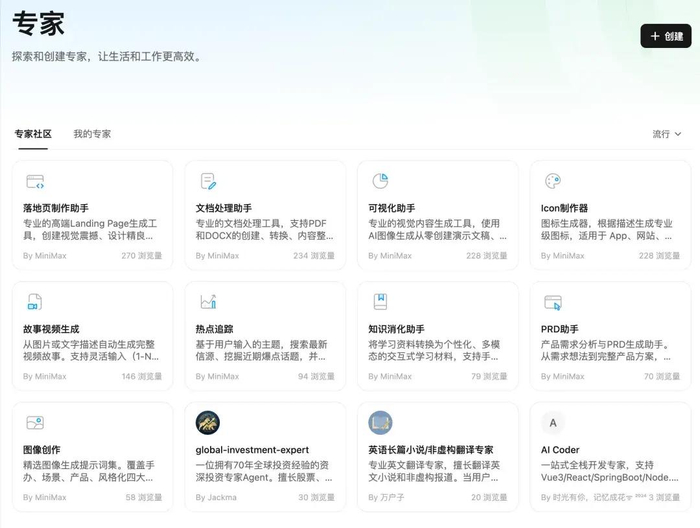The height and width of the screenshot is (528, 700).
Task: Click the 热点追踪 description text
Action: tap(262, 350)
